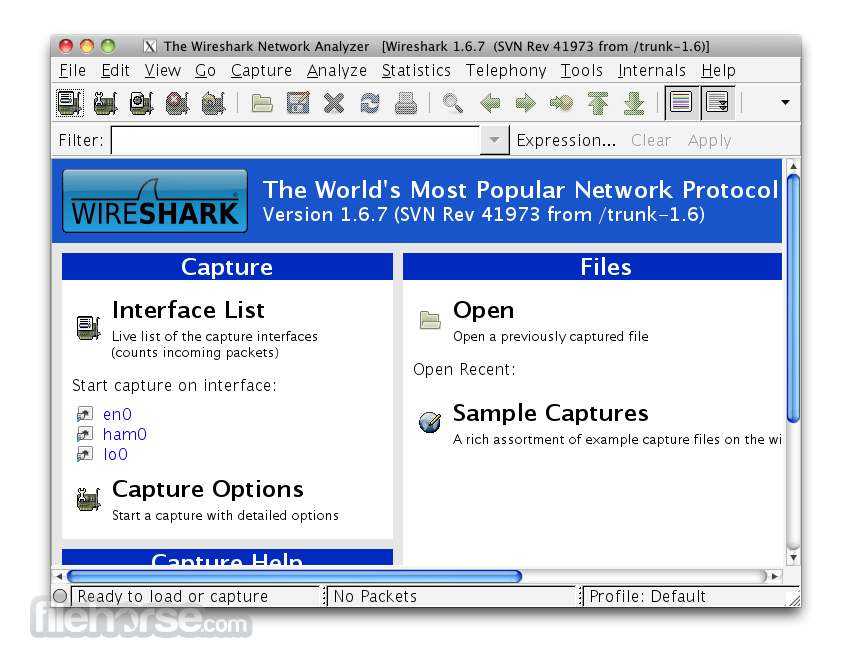Open capture options from the toolbar

click(x=105, y=103)
